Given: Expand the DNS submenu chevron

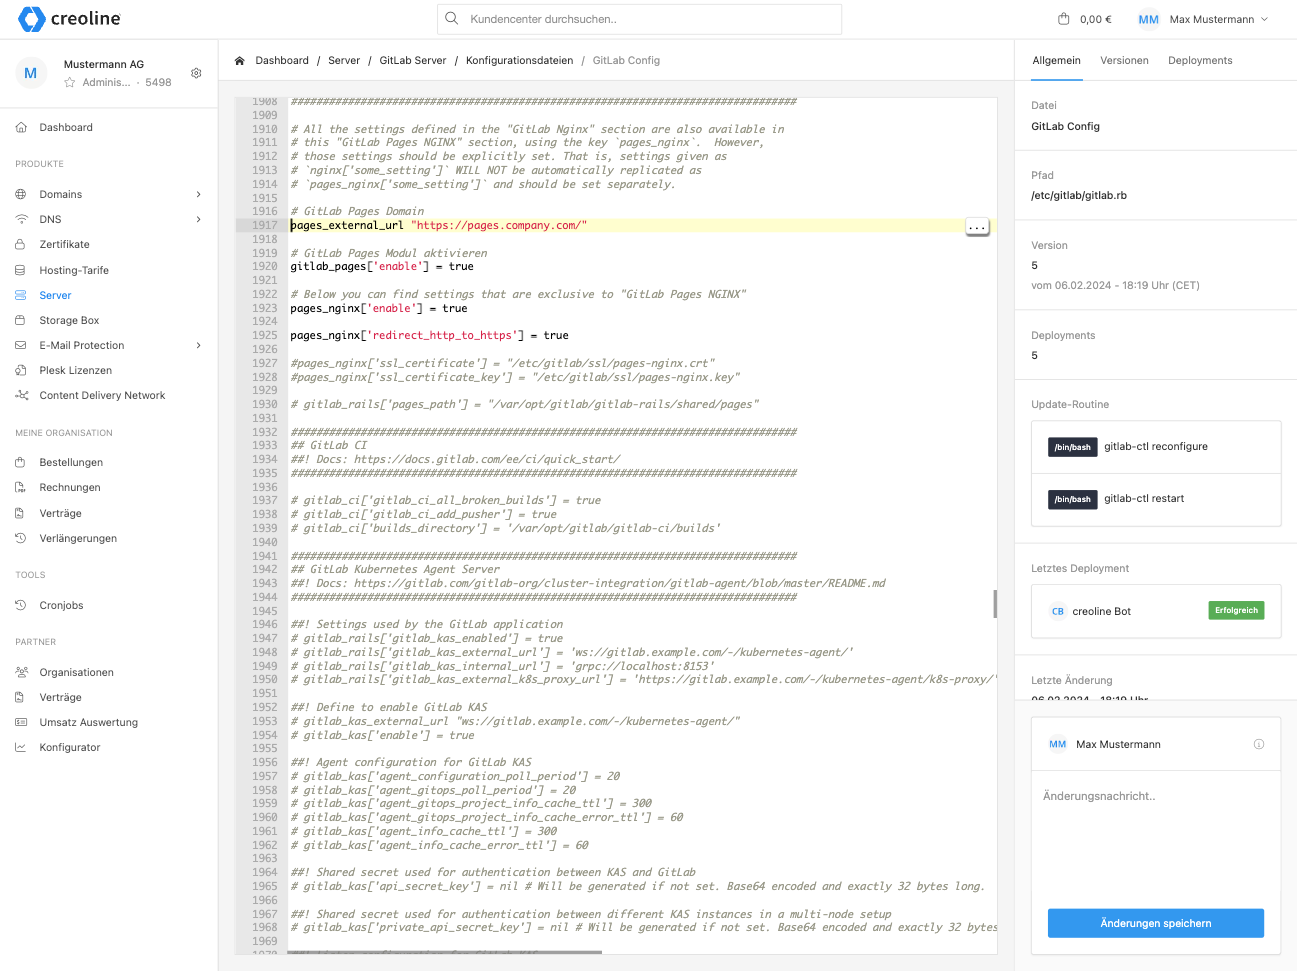Looking at the screenshot, I should click(x=198, y=219).
